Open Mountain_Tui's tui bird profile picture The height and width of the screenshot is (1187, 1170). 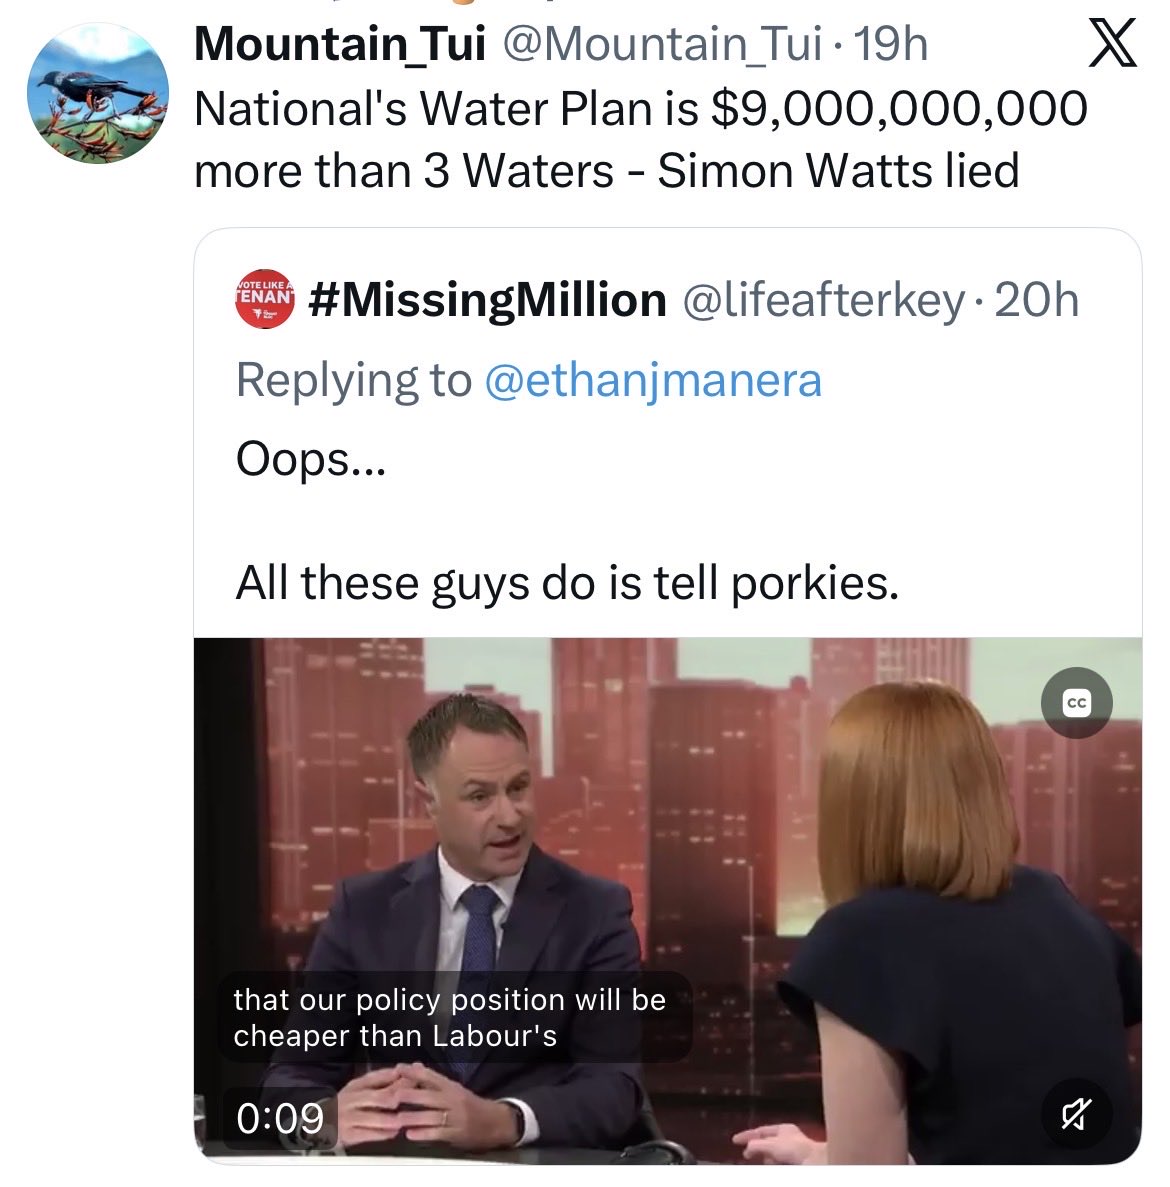tap(98, 93)
